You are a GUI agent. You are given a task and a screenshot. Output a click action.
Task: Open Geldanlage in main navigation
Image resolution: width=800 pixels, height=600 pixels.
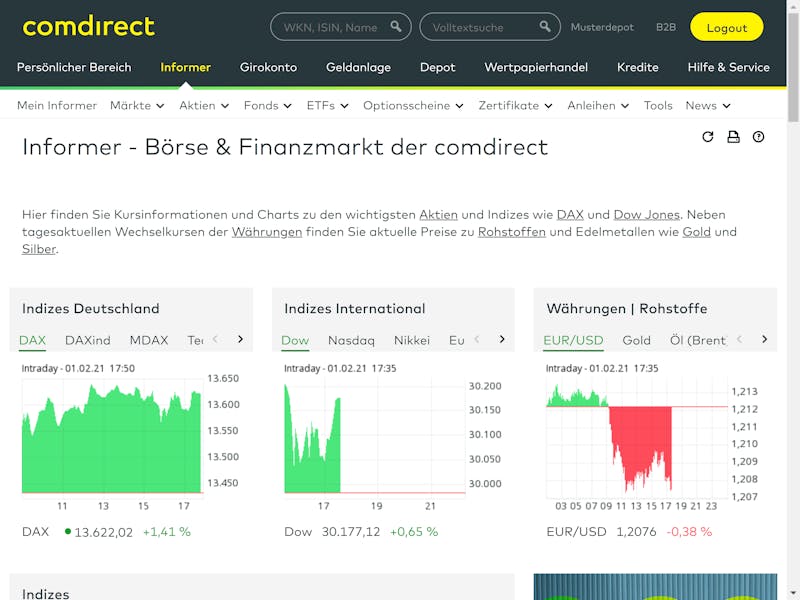coord(358,67)
